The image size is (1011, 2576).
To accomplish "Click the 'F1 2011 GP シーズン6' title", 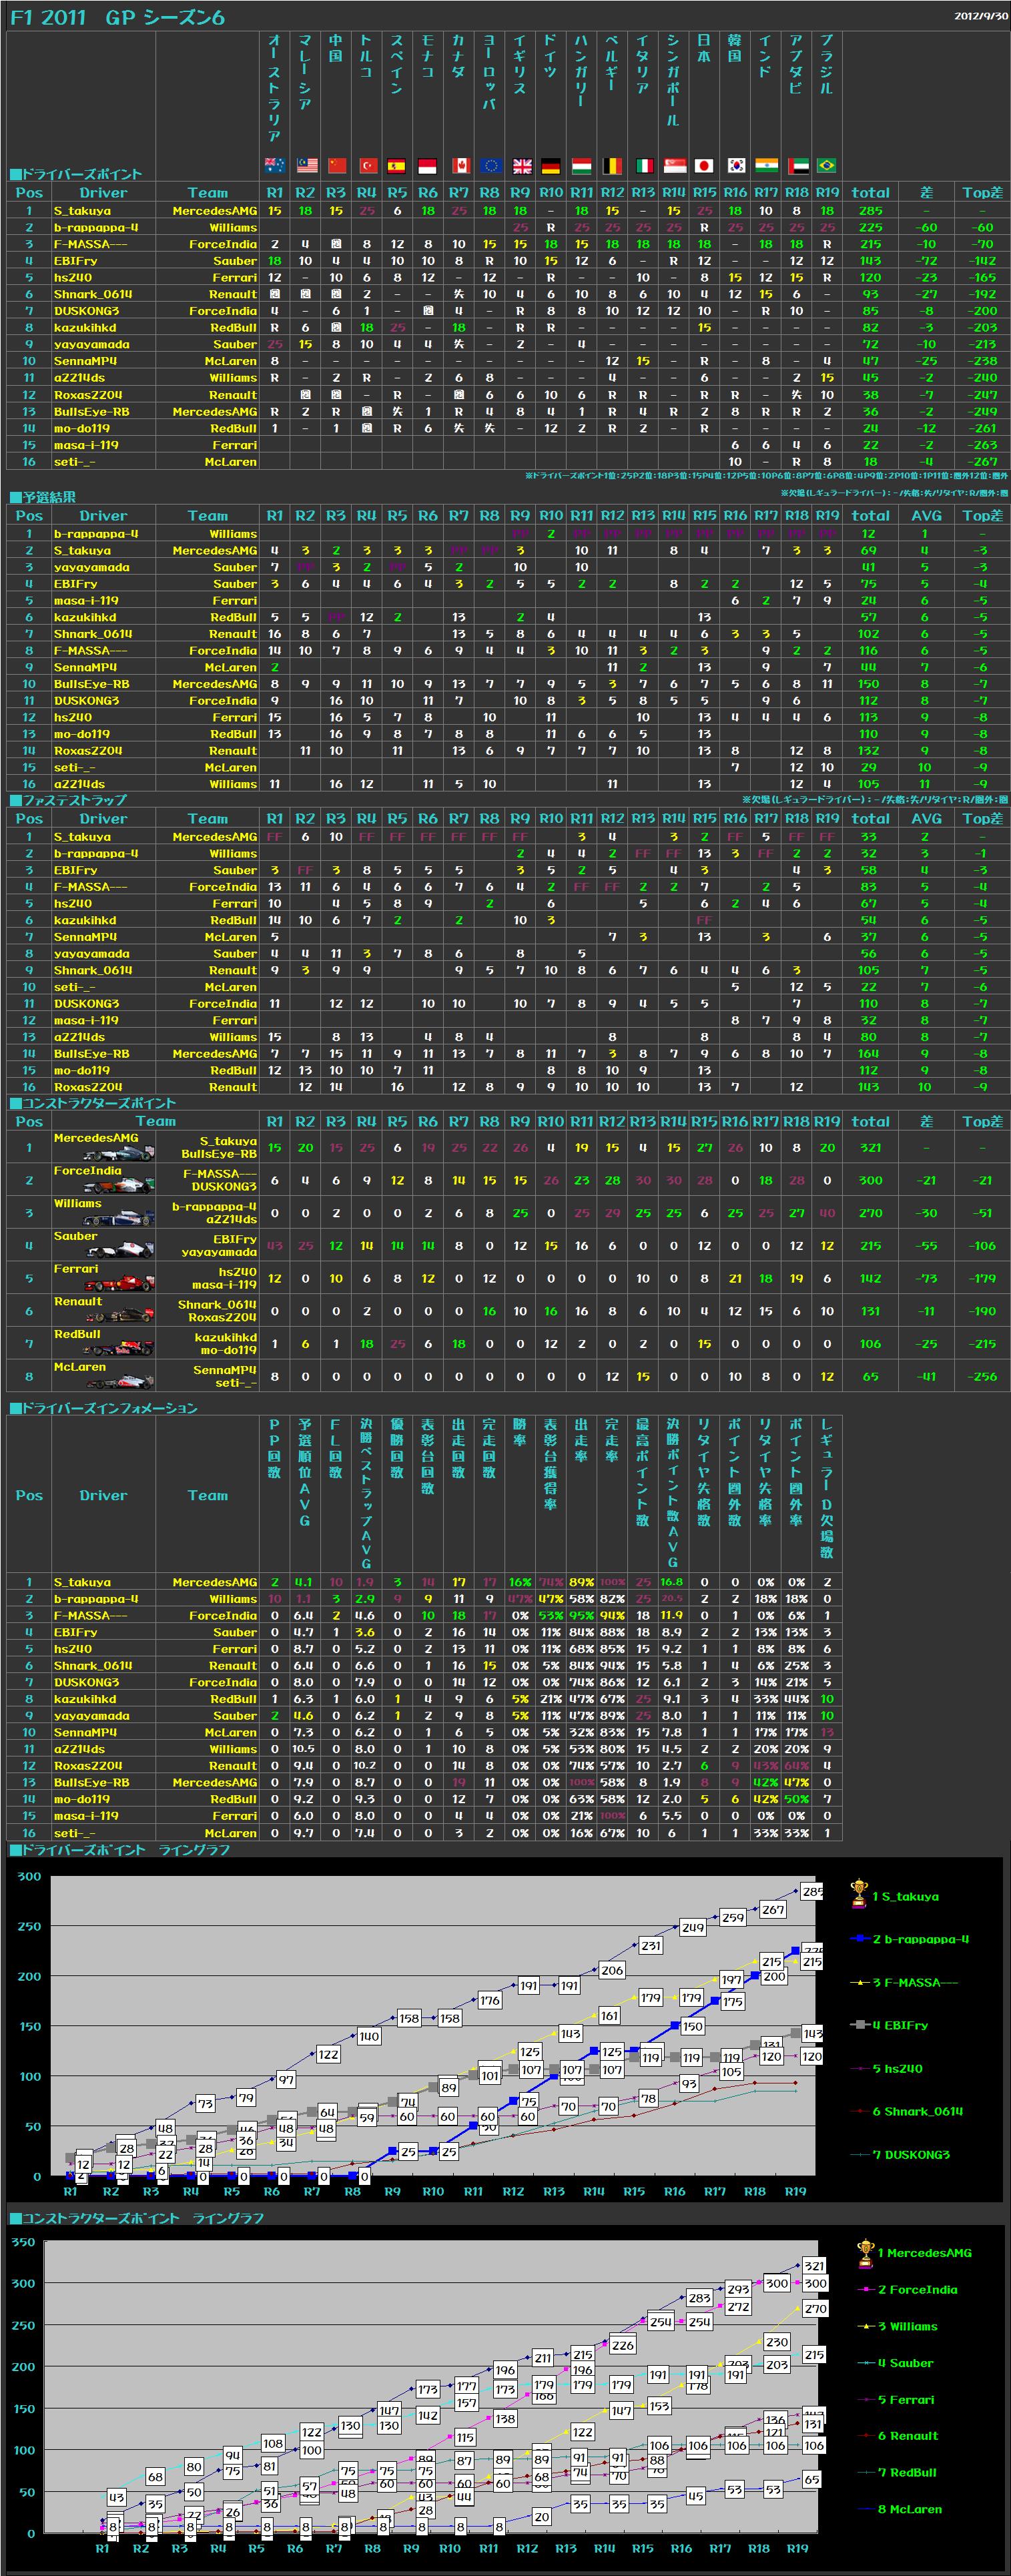I will point(118,17).
